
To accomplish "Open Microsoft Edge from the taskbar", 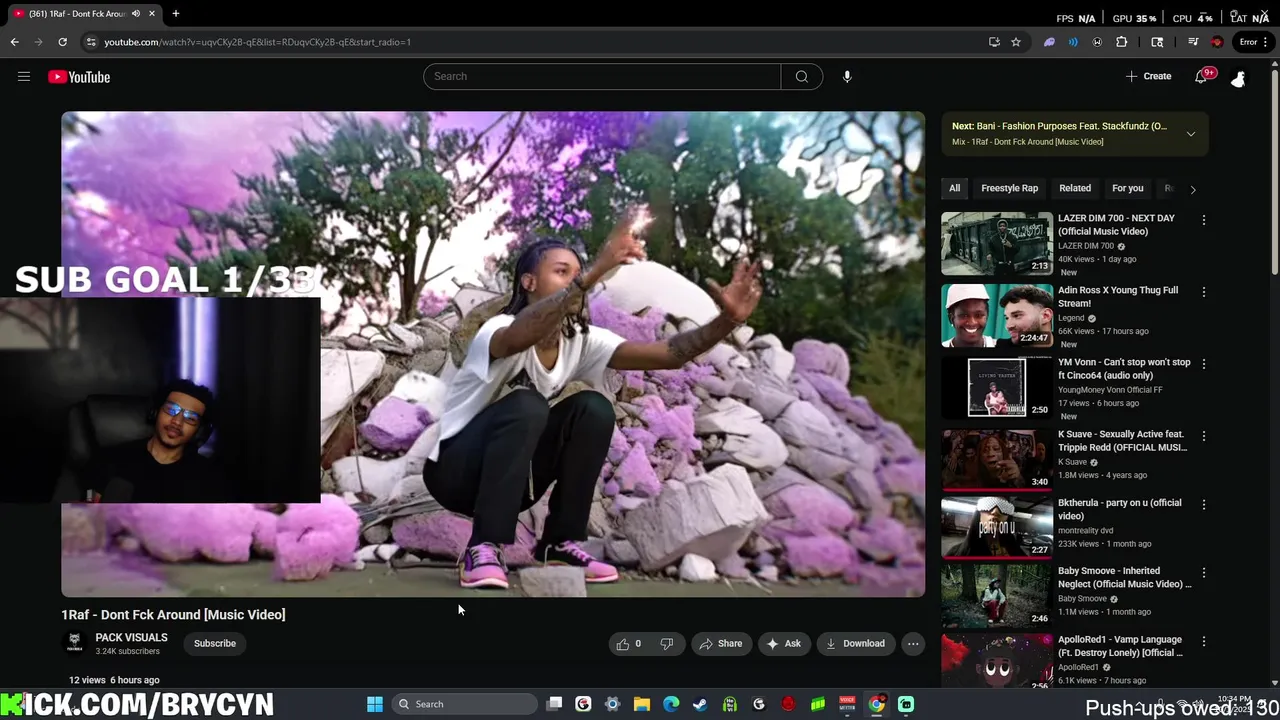I will click(671, 704).
